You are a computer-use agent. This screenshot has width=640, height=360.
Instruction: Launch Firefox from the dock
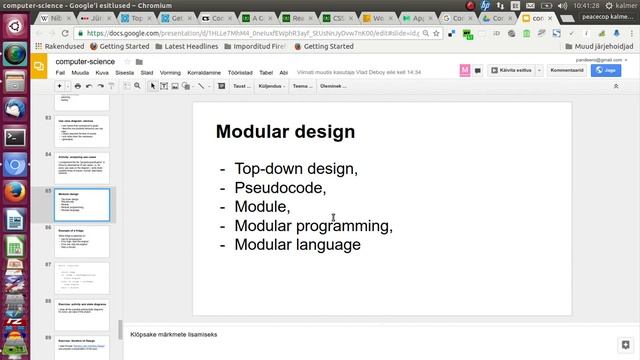tap(15, 192)
